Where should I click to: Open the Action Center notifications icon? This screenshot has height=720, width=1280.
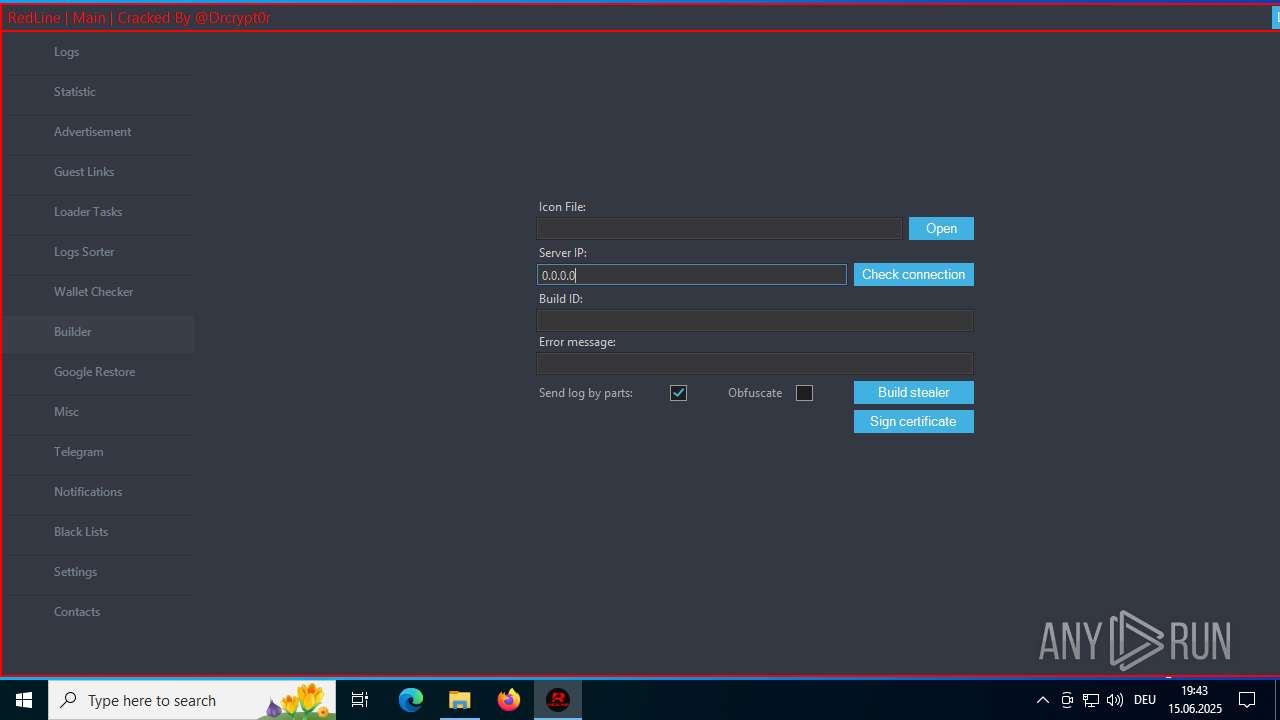(1247, 700)
